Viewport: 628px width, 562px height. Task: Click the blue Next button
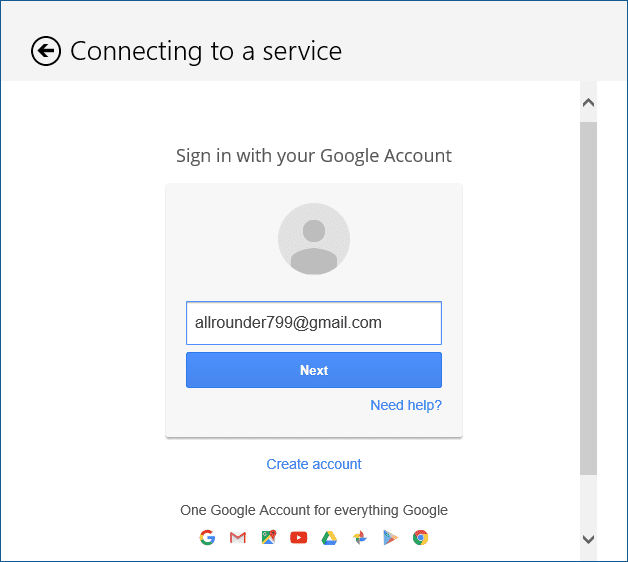pos(314,370)
